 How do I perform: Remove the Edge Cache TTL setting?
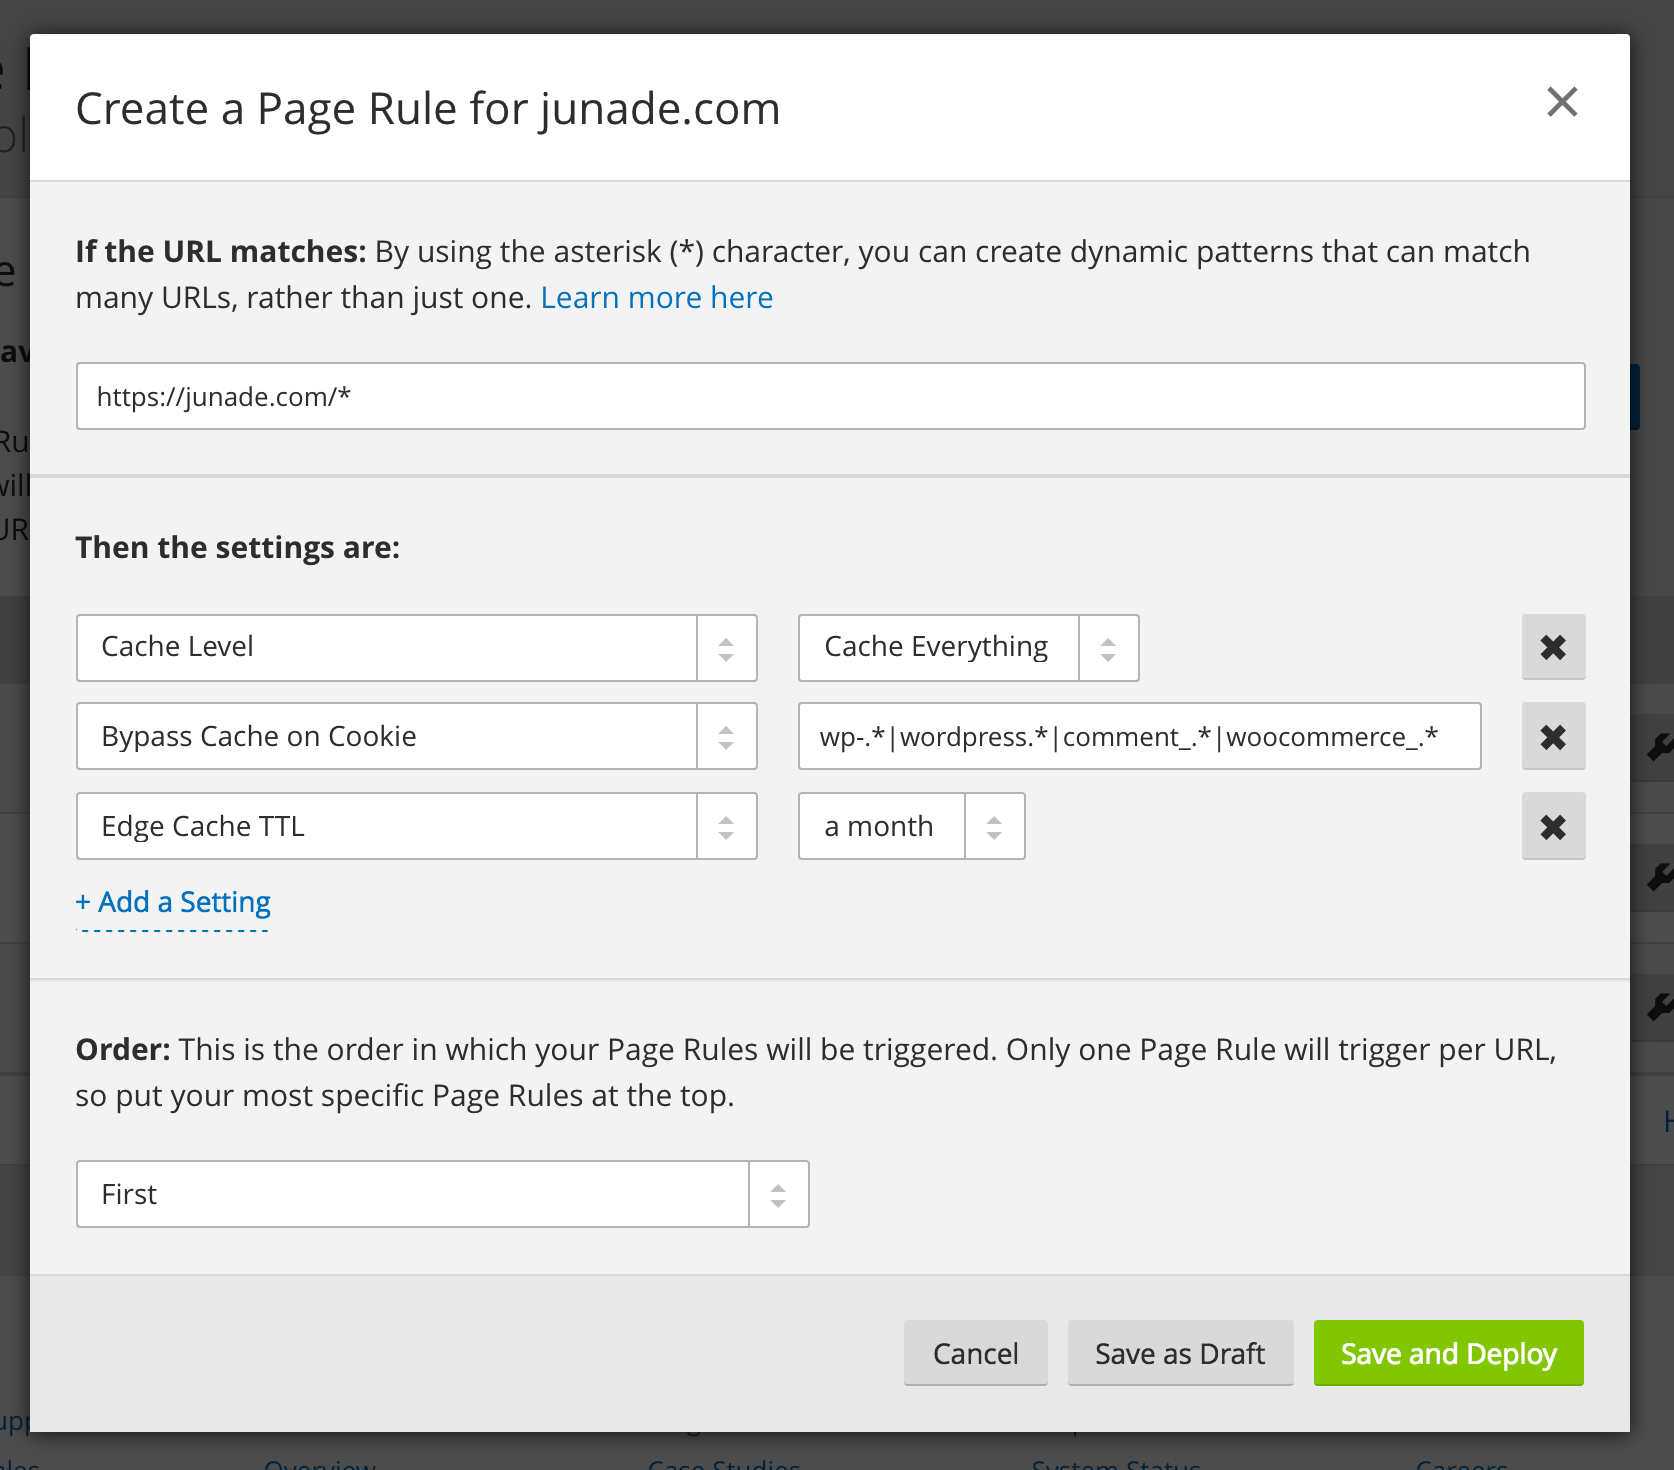pyautogui.click(x=1553, y=826)
